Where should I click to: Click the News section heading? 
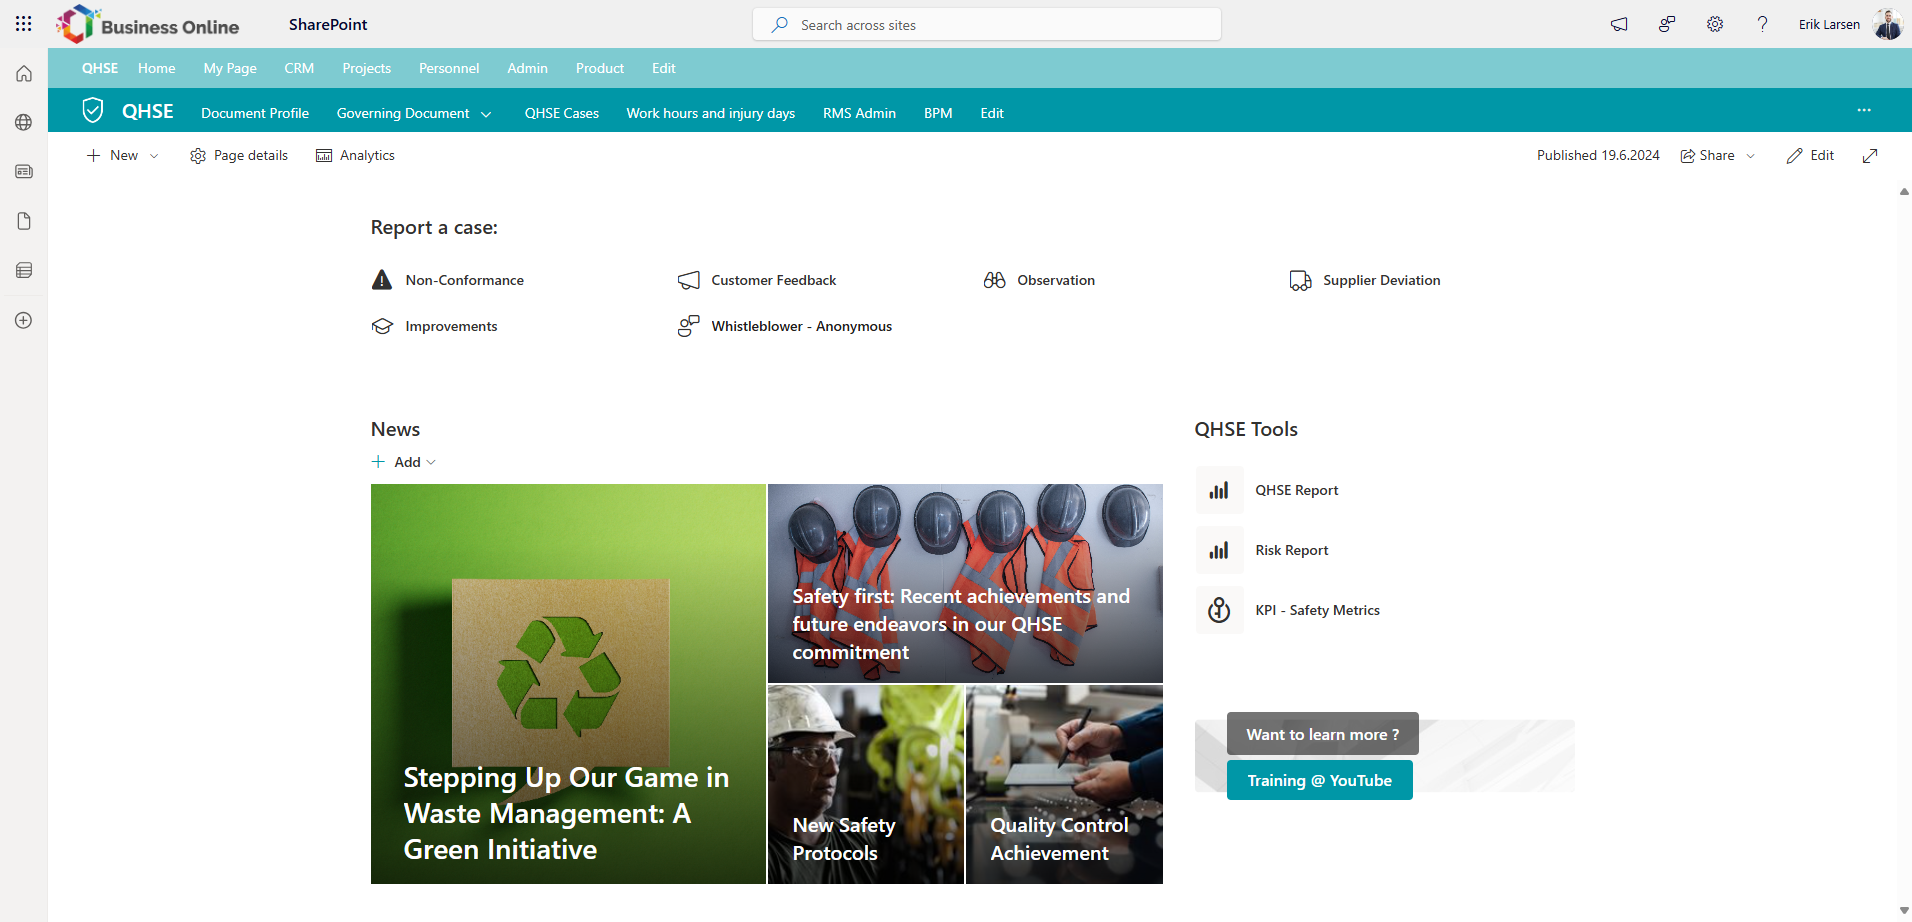[396, 429]
